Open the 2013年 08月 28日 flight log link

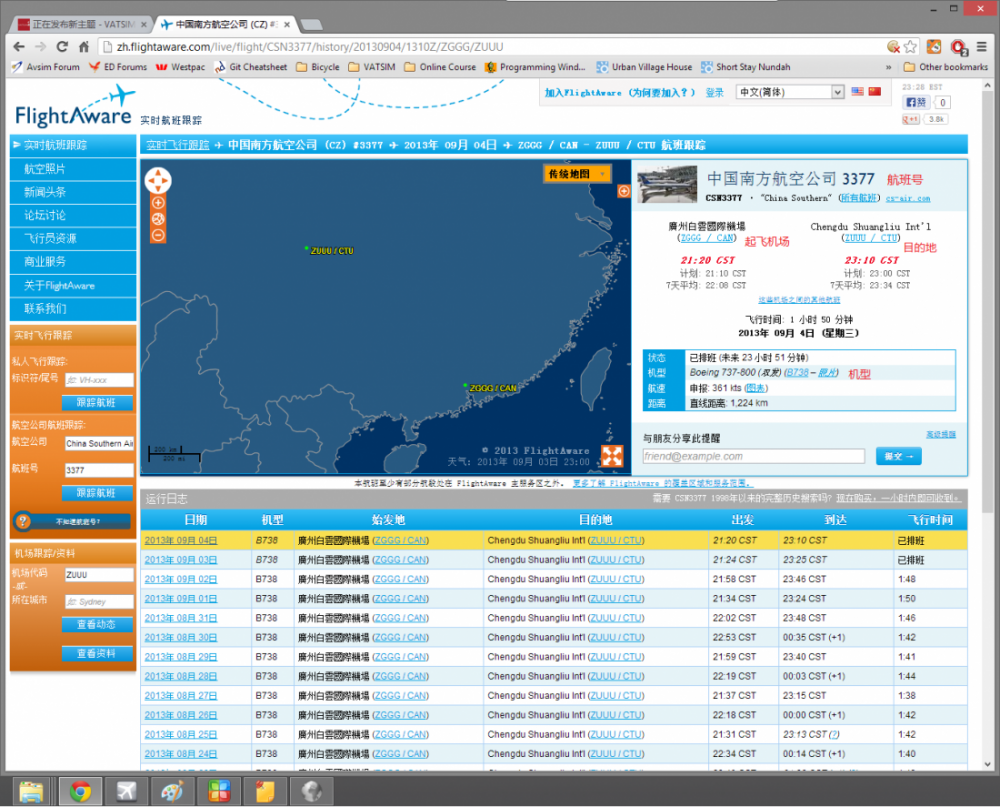point(181,676)
